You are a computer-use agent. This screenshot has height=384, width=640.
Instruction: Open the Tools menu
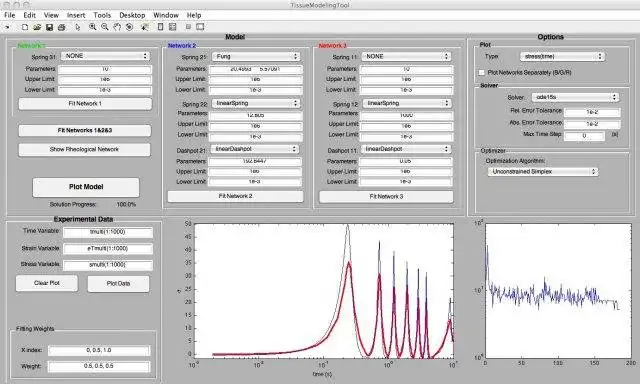point(102,15)
